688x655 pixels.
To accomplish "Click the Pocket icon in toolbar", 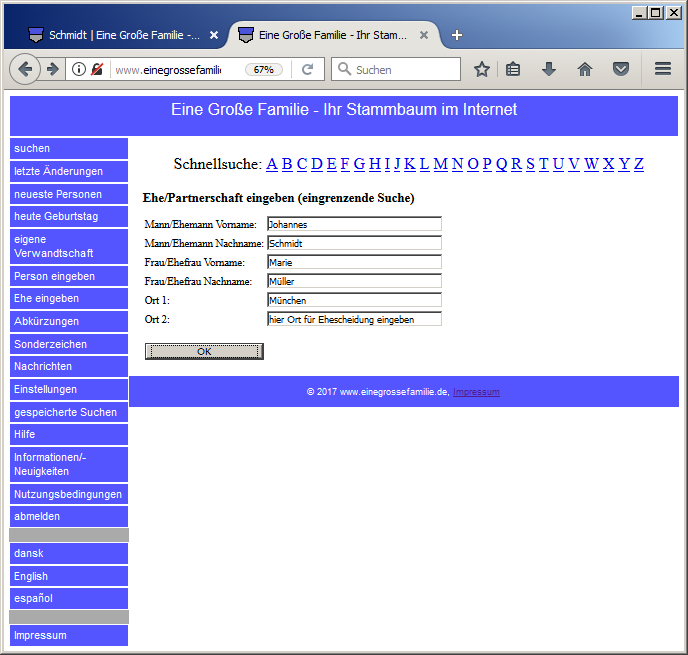I will click(621, 69).
